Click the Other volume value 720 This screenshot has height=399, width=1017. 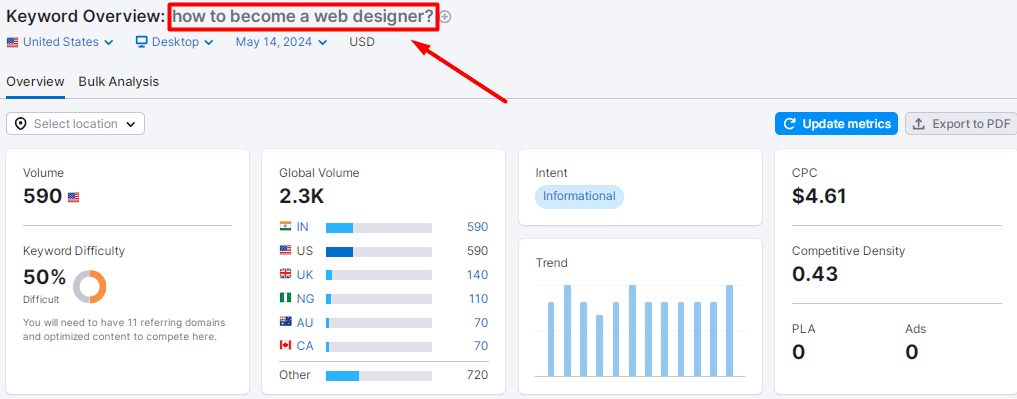pos(477,375)
